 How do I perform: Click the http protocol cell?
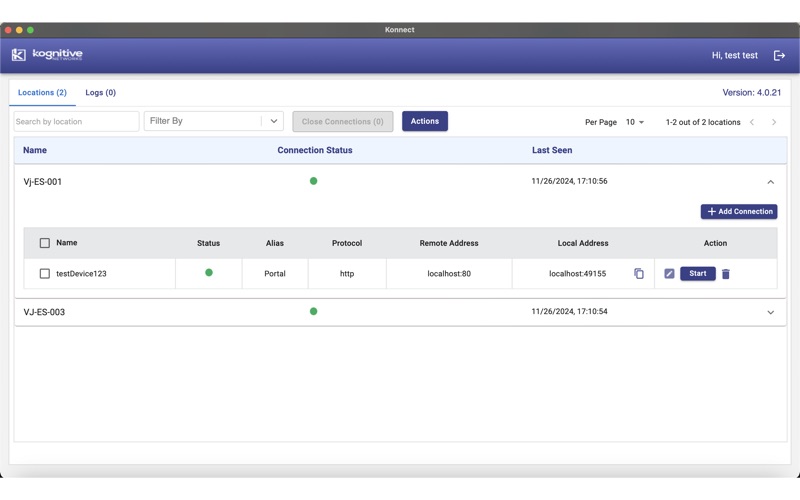(347, 273)
